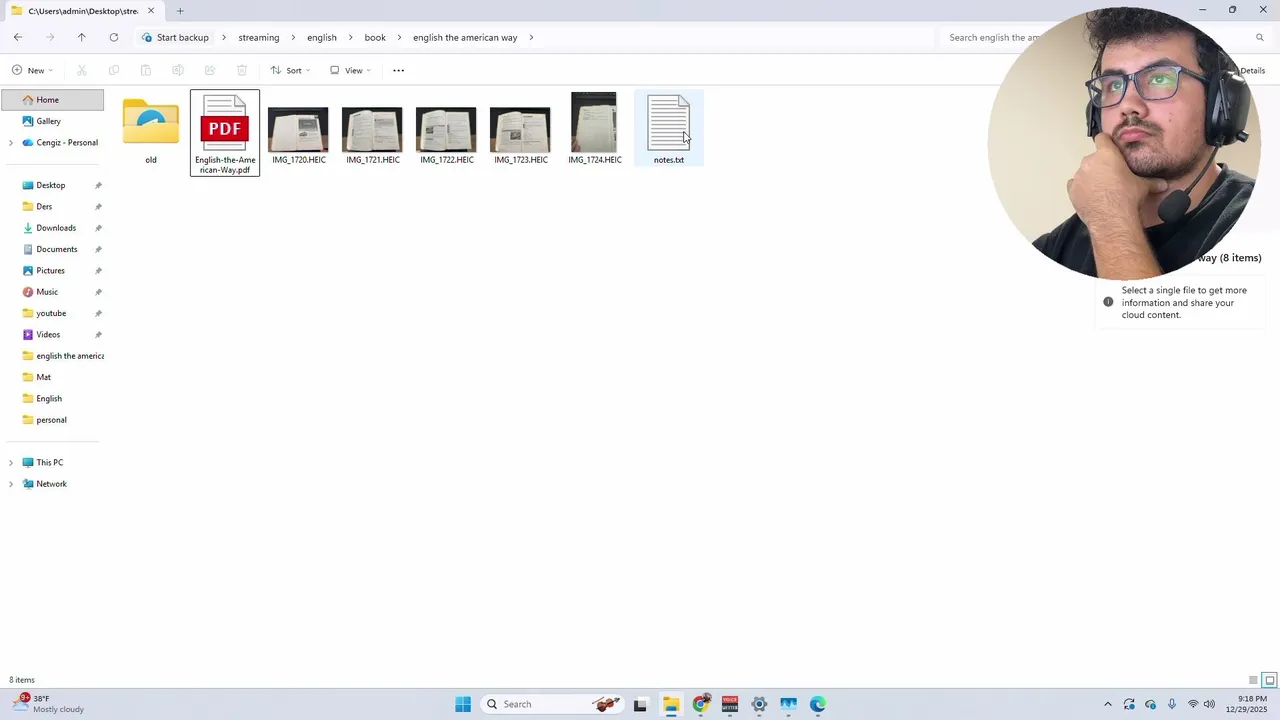1280x720 pixels.
Task: Open Microsoft Edge from the taskbar
Action: (x=818, y=704)
